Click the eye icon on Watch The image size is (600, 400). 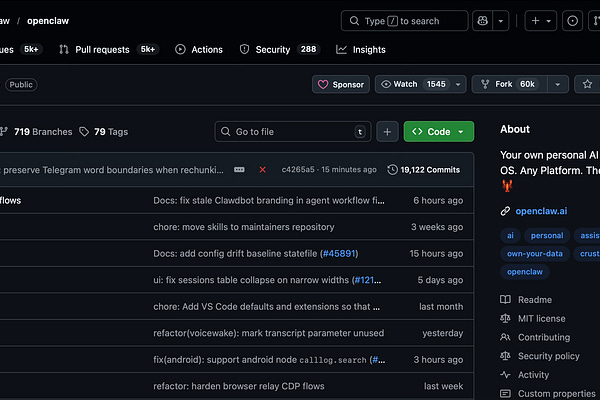(386, 84)
